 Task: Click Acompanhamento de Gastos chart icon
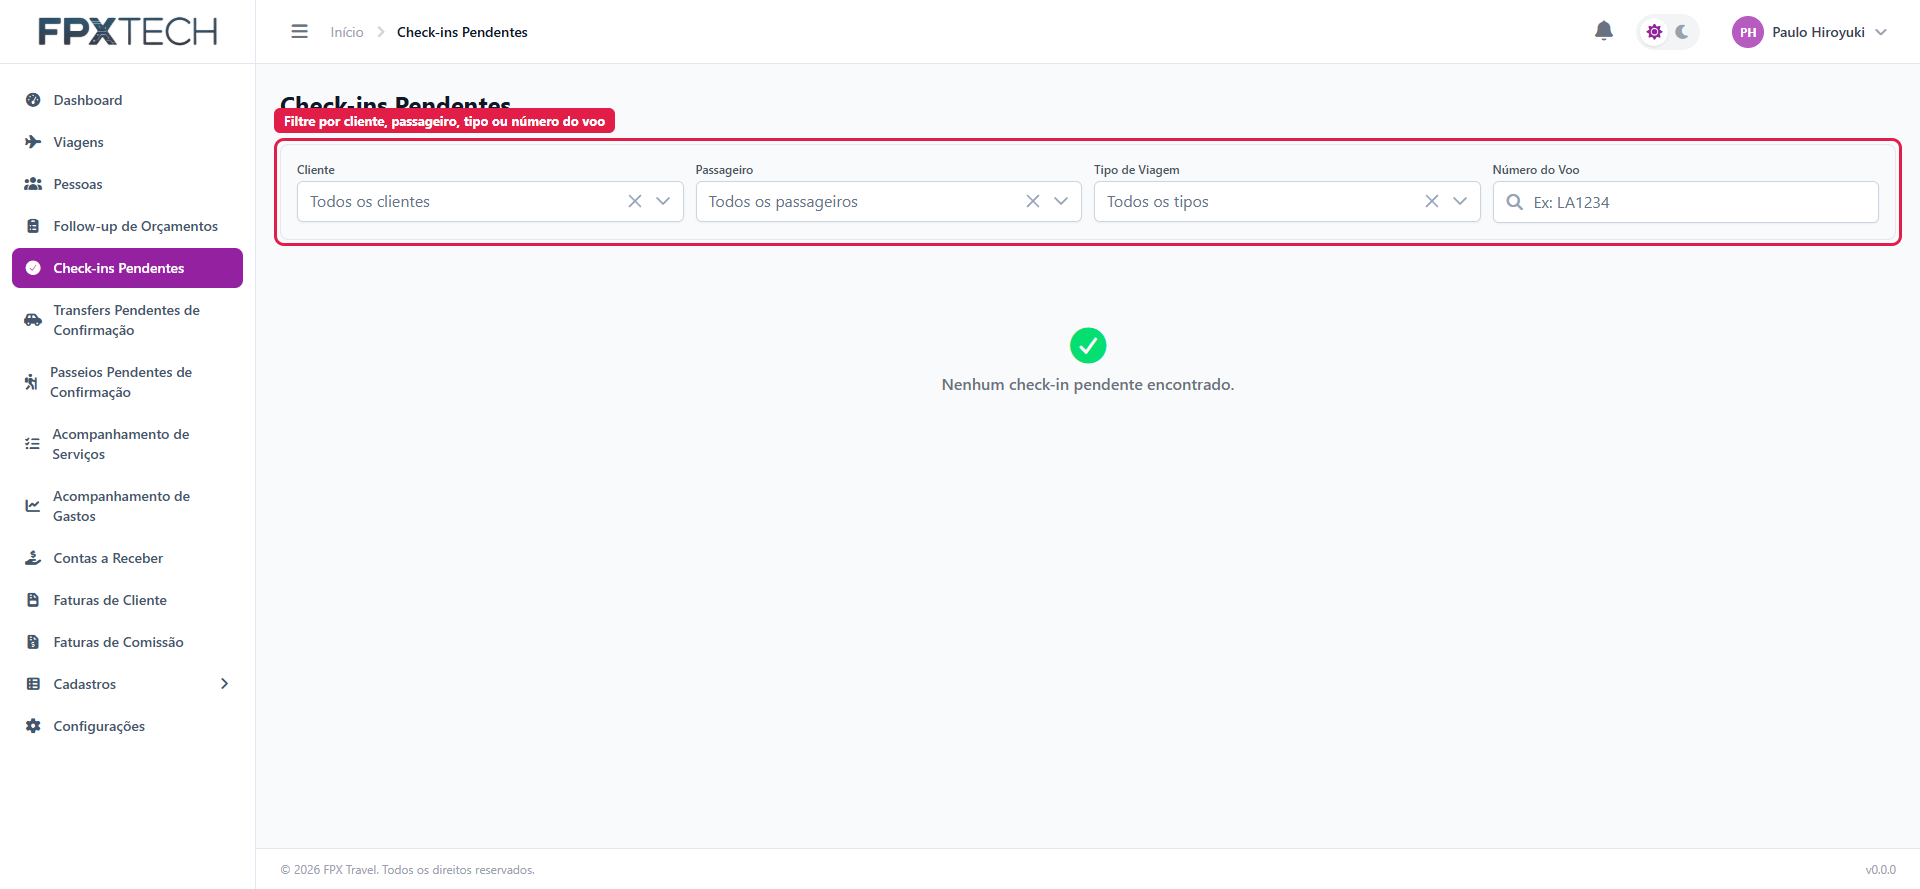(x=33, y=506)
